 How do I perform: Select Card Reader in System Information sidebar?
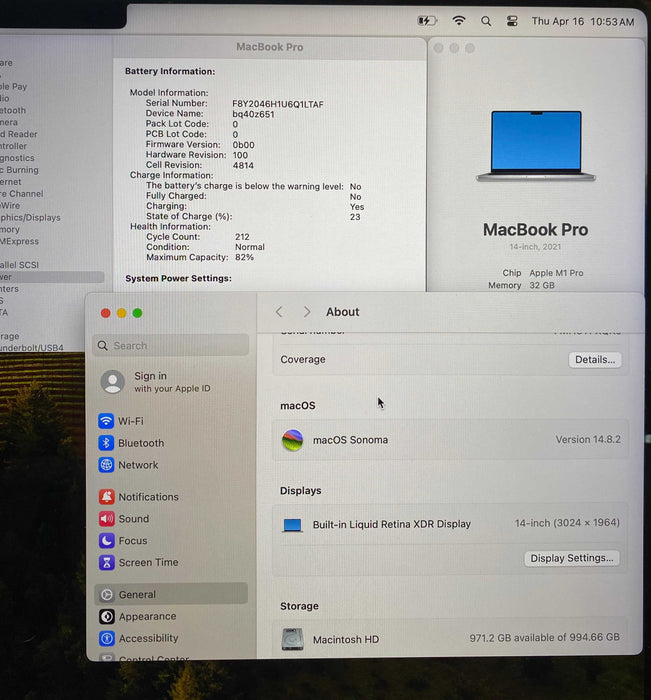coord(19,134)
